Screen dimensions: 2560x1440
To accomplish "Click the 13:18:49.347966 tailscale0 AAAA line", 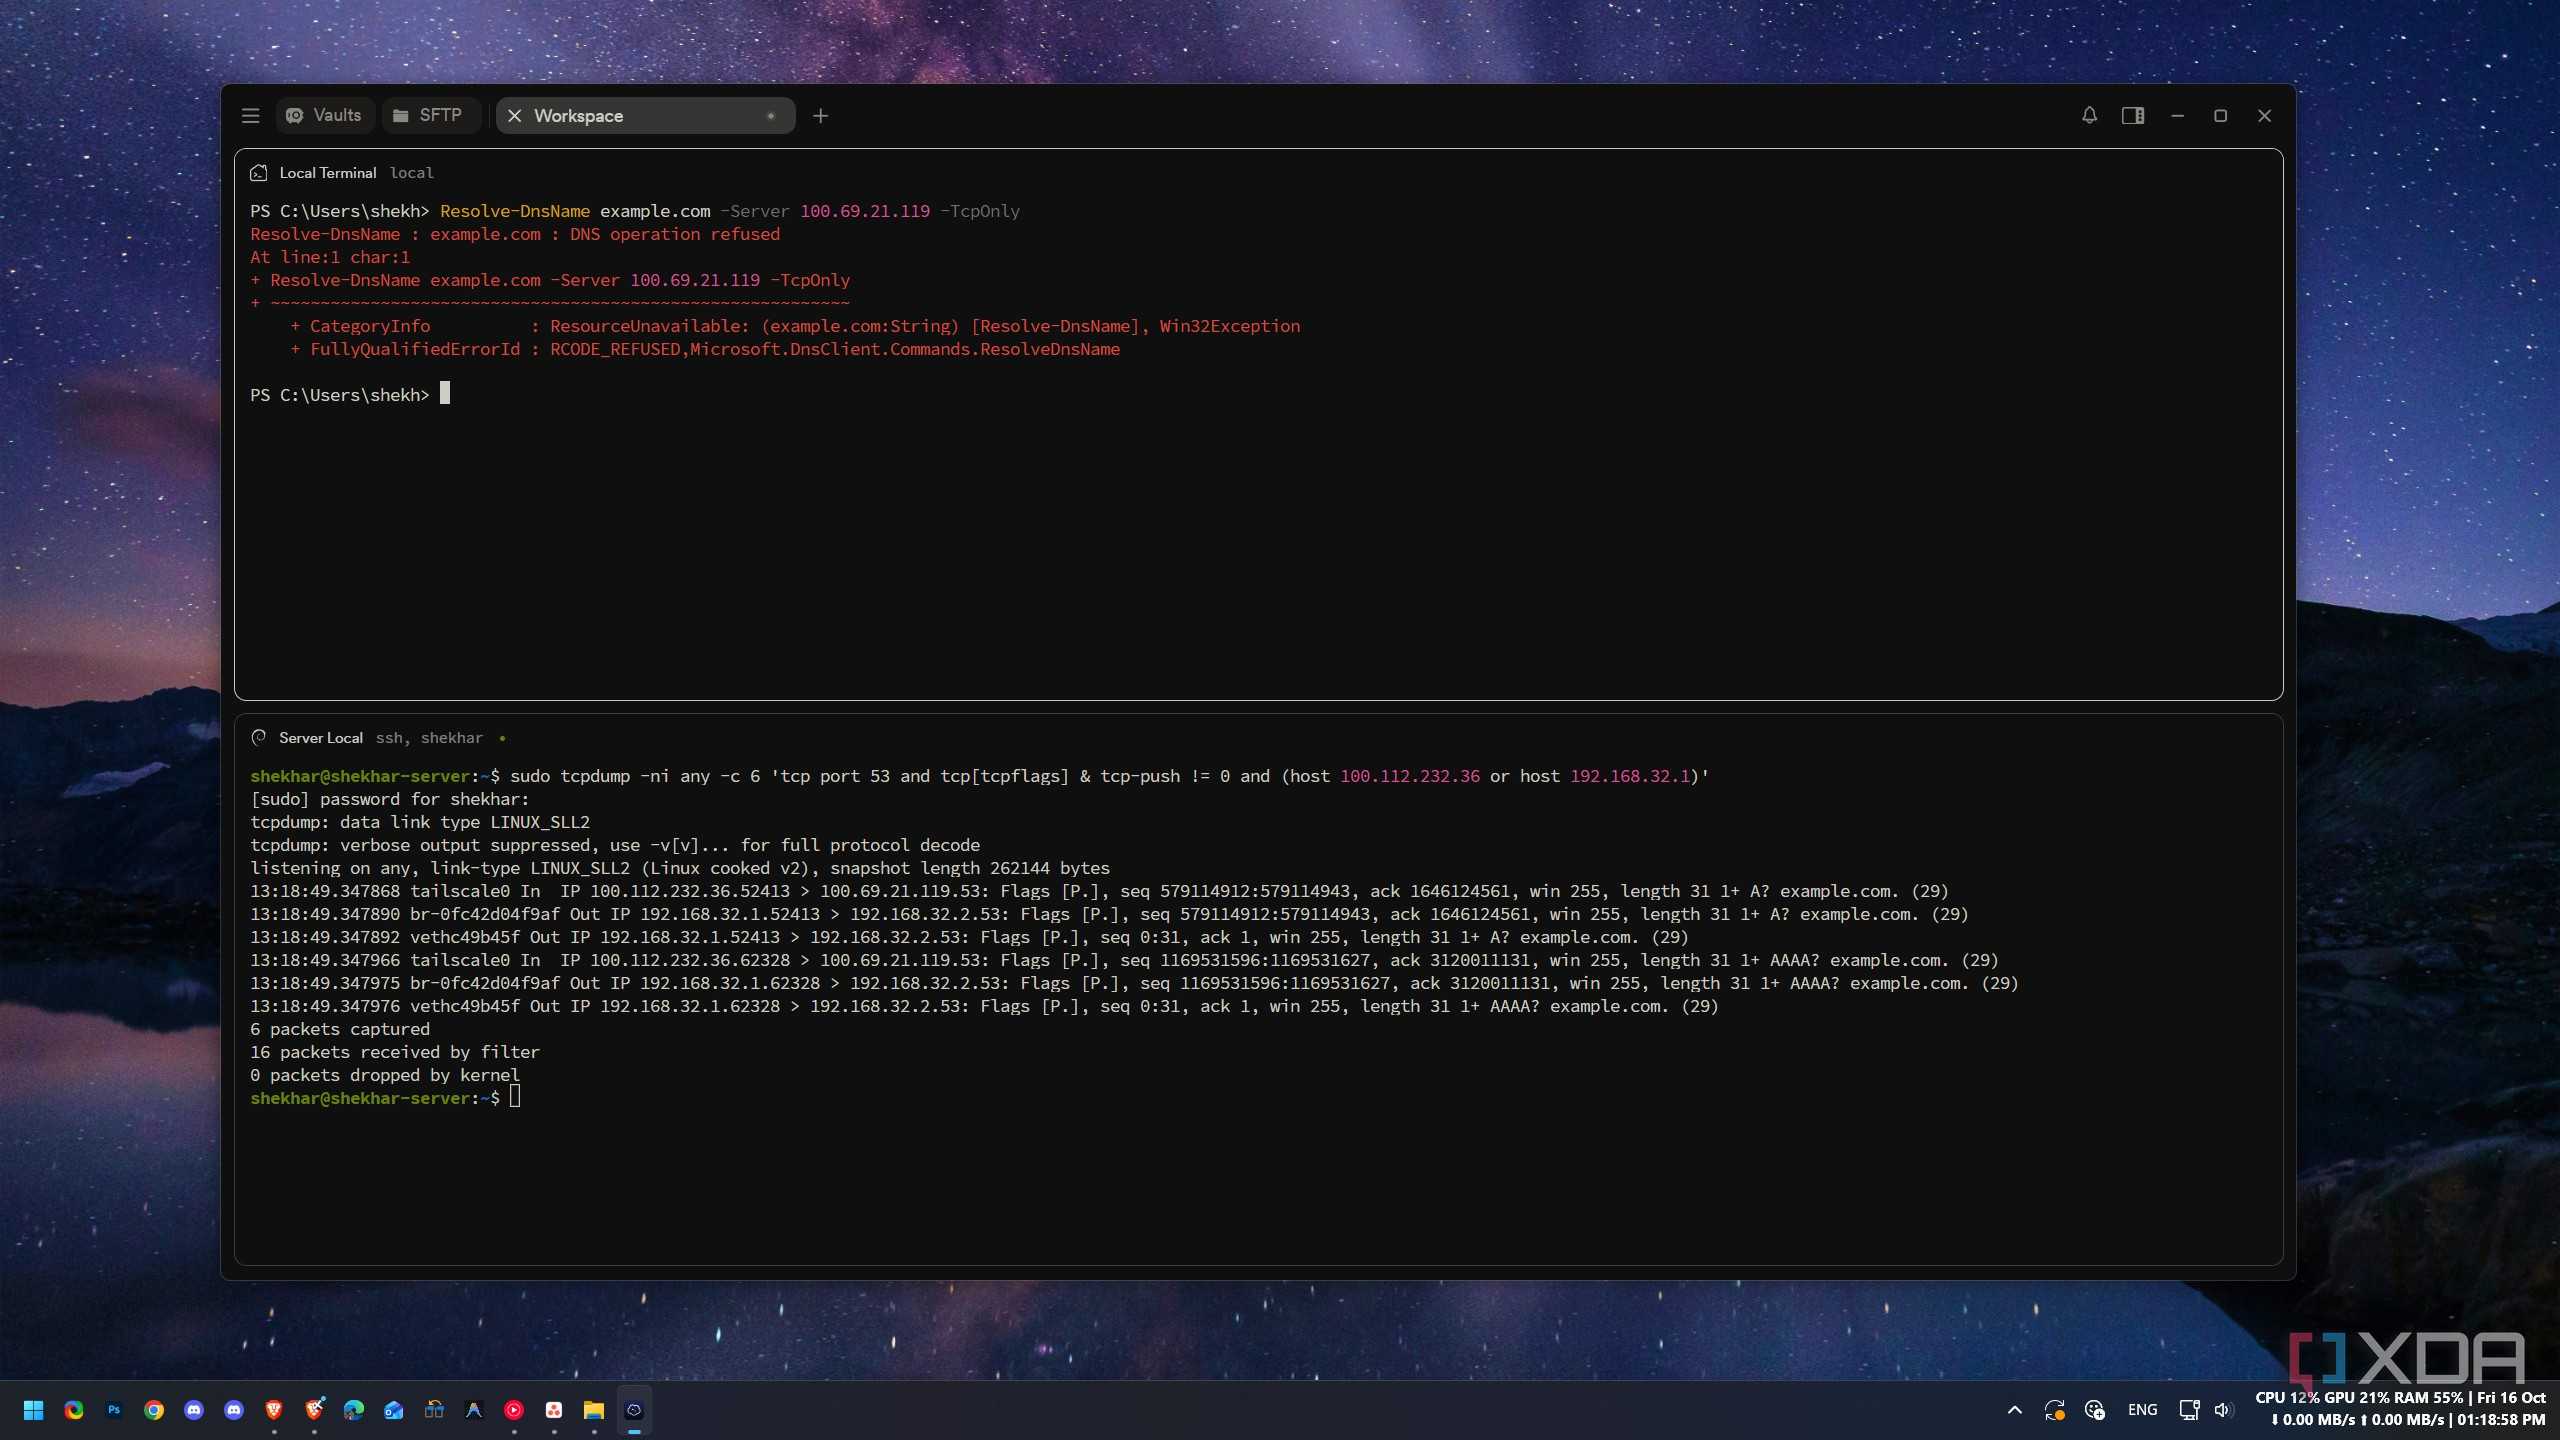I will tap(1124, 960).
